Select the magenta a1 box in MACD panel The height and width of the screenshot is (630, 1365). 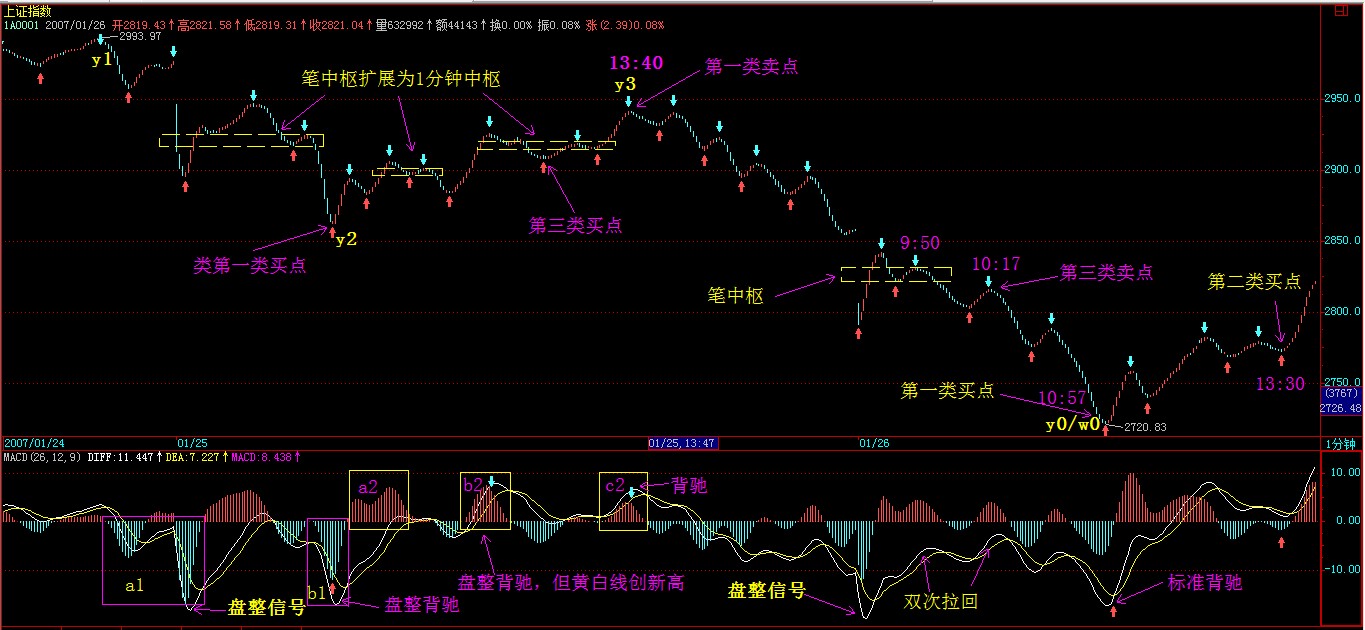153,560
